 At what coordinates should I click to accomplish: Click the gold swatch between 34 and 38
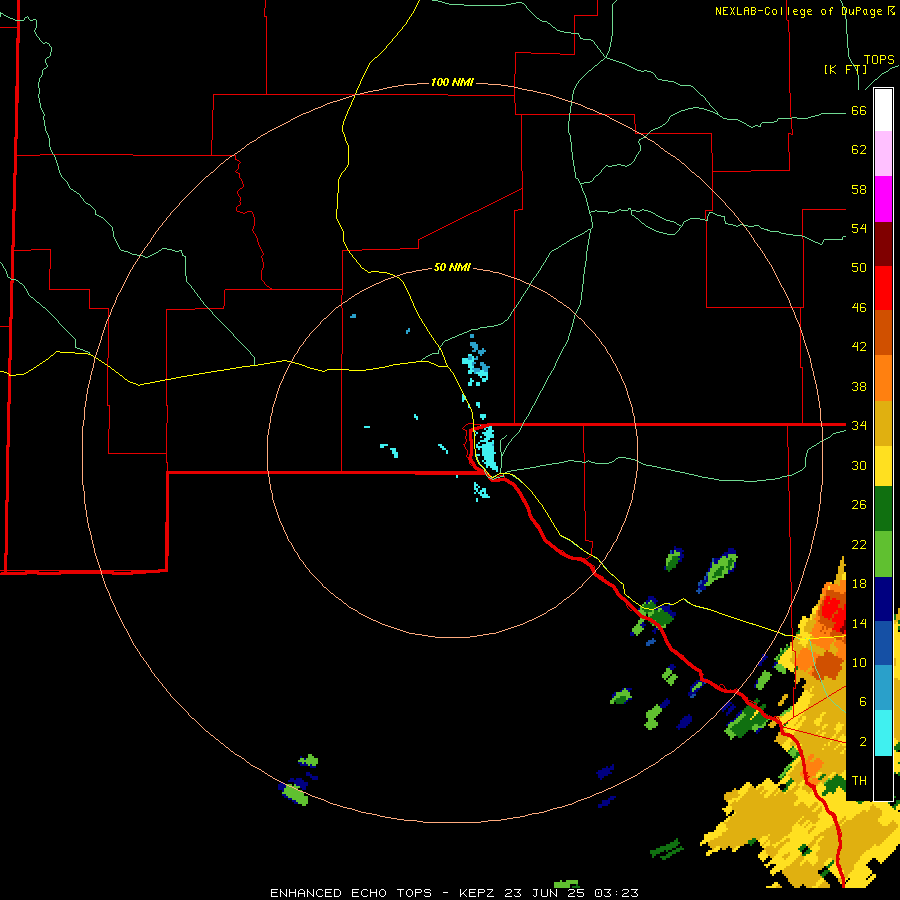(x=883, y=423)
